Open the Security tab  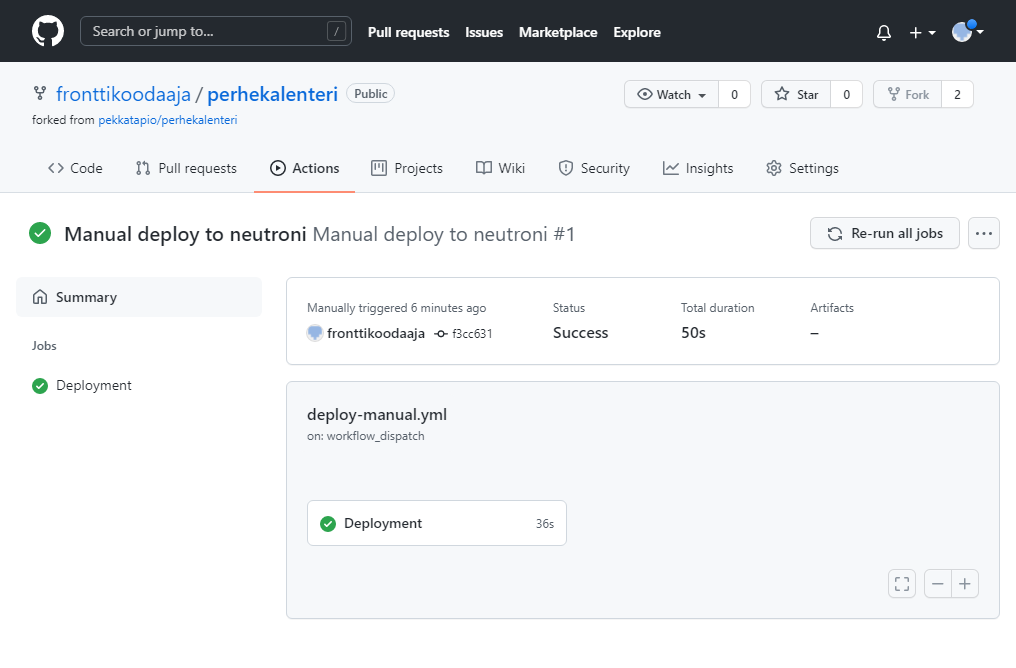(x=594, y=168)
